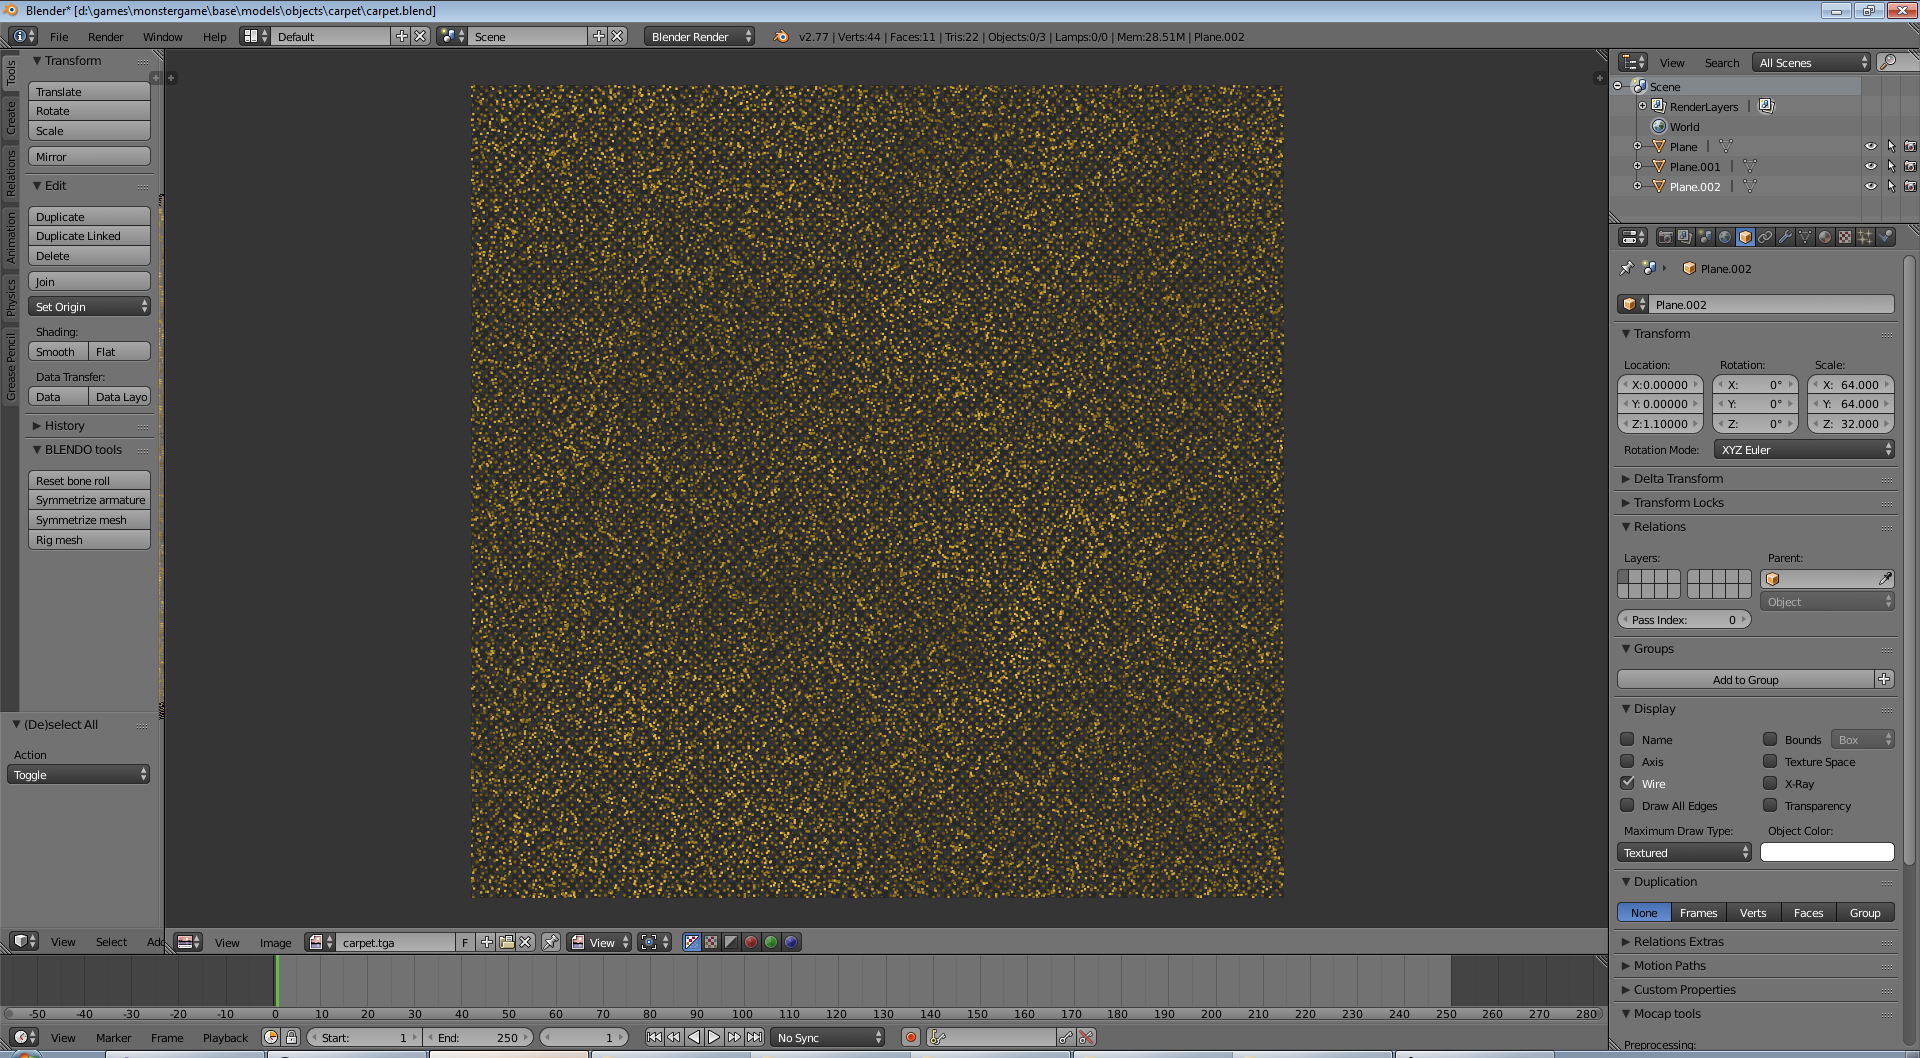The height and width of the screenshot is (1058, 1920).
Task: Click the Add to Group button
Action: point(1745,680)
